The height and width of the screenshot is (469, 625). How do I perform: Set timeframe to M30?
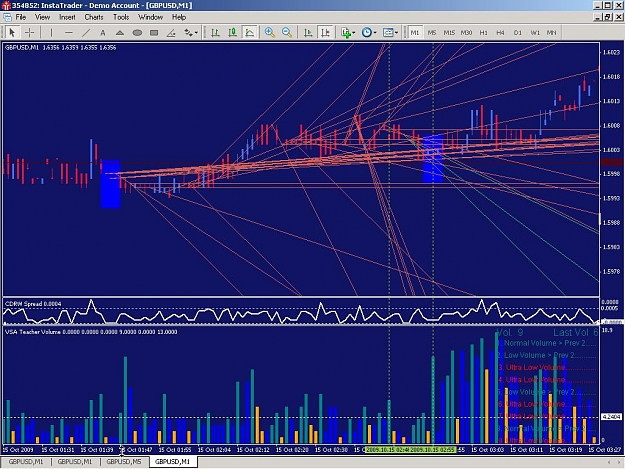click(466, 33)
